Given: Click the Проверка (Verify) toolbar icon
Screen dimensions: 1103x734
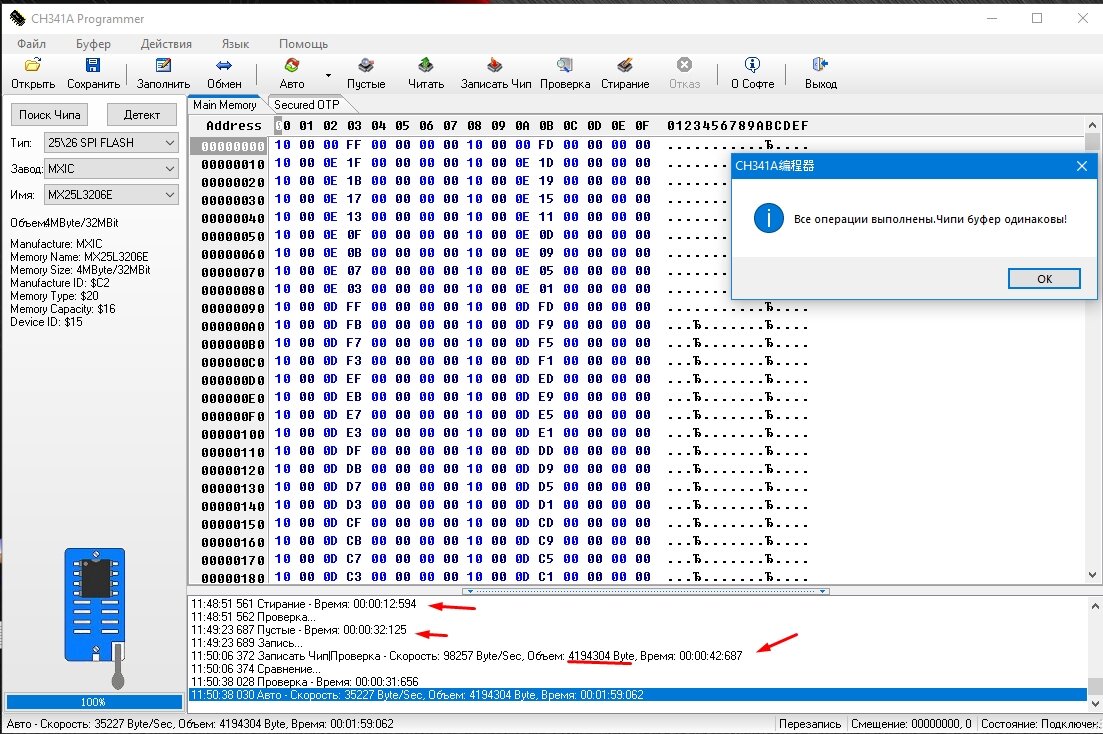Looking at the screenshot, I should pos(565,66).
